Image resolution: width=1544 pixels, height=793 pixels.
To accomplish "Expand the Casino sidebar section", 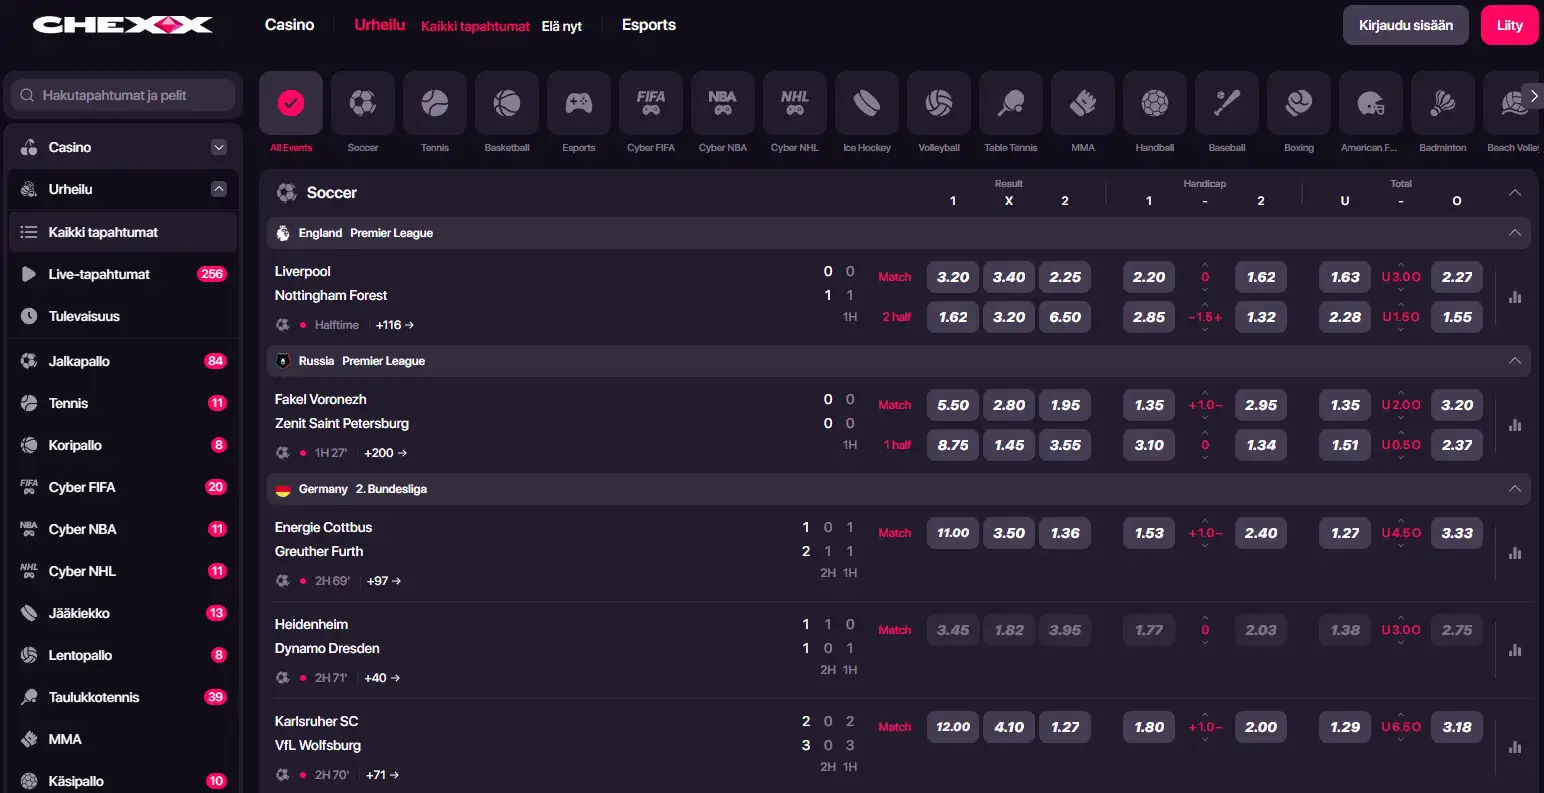I will point(219,147).
